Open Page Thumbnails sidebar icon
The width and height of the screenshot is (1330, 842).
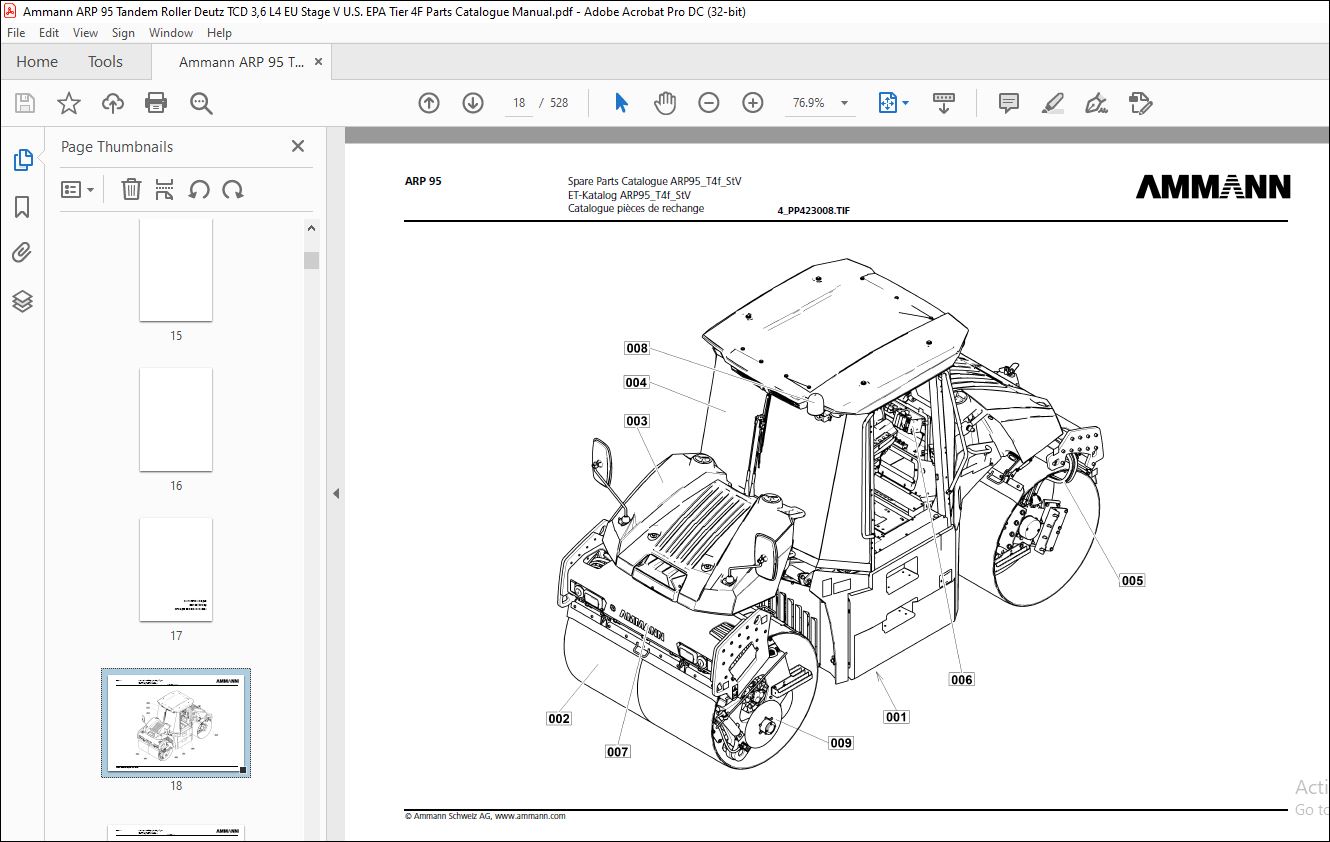[x=22, y=159]
